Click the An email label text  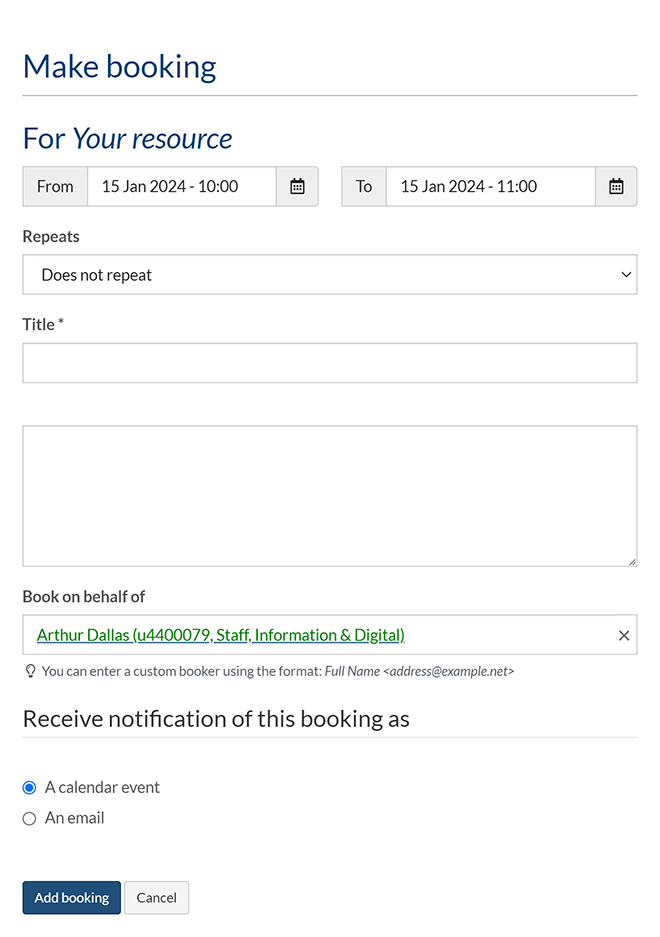point(75,818)
